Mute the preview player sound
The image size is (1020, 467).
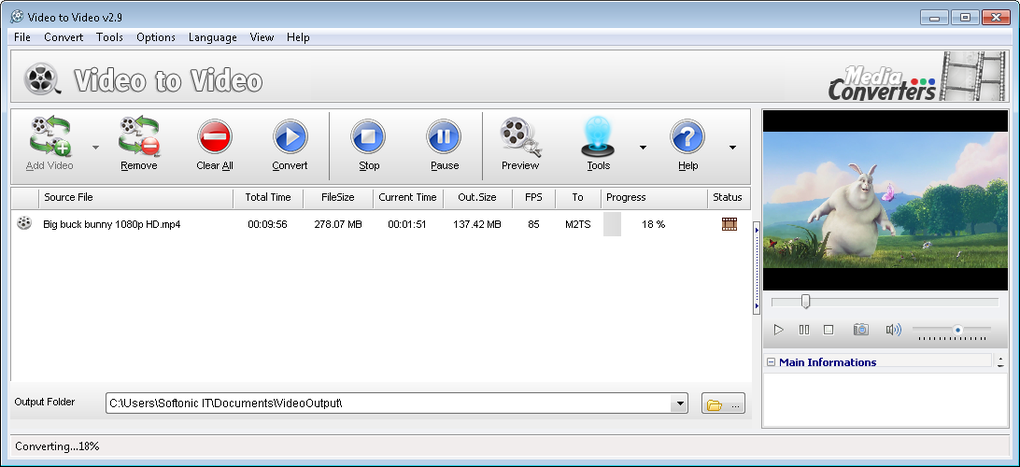893,329
